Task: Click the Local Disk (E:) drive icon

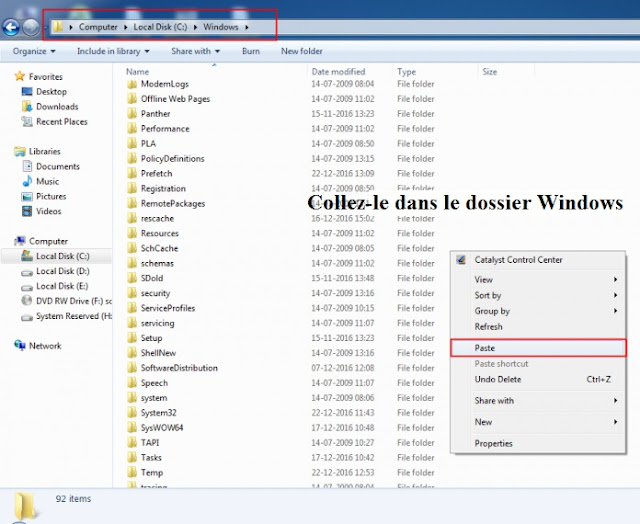Action: (27, 286)
